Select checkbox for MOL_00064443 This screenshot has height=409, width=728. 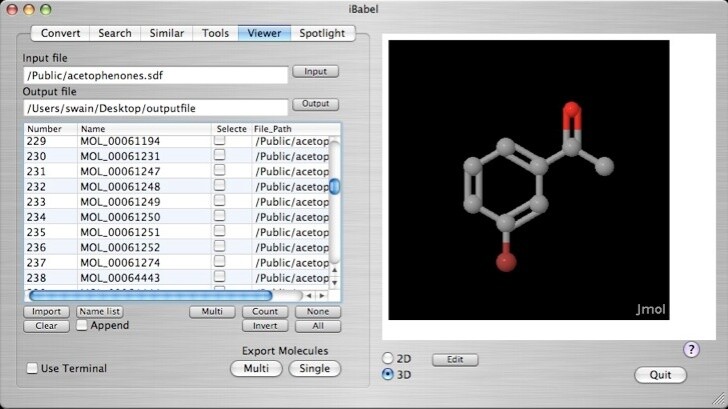220,277
